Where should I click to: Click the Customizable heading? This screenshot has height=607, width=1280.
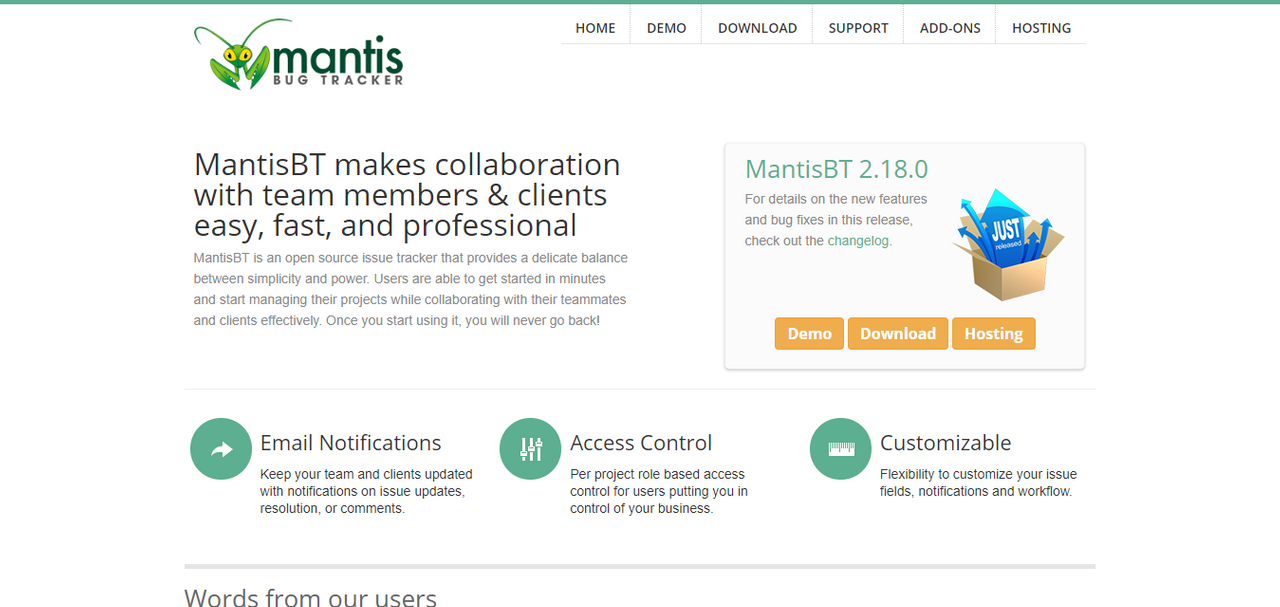pos(946,443)
